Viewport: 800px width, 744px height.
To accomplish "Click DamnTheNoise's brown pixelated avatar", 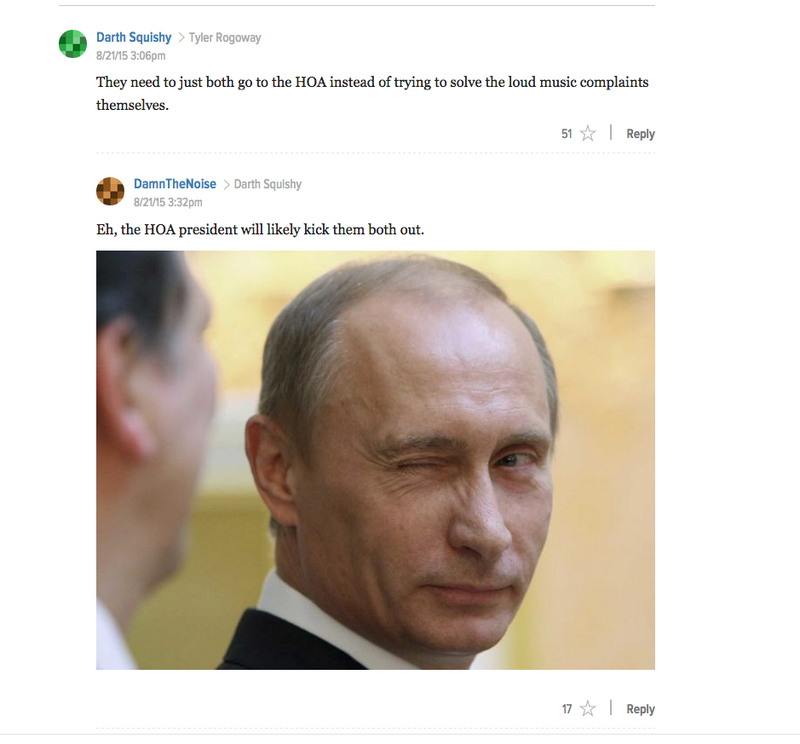I will 110,191.
